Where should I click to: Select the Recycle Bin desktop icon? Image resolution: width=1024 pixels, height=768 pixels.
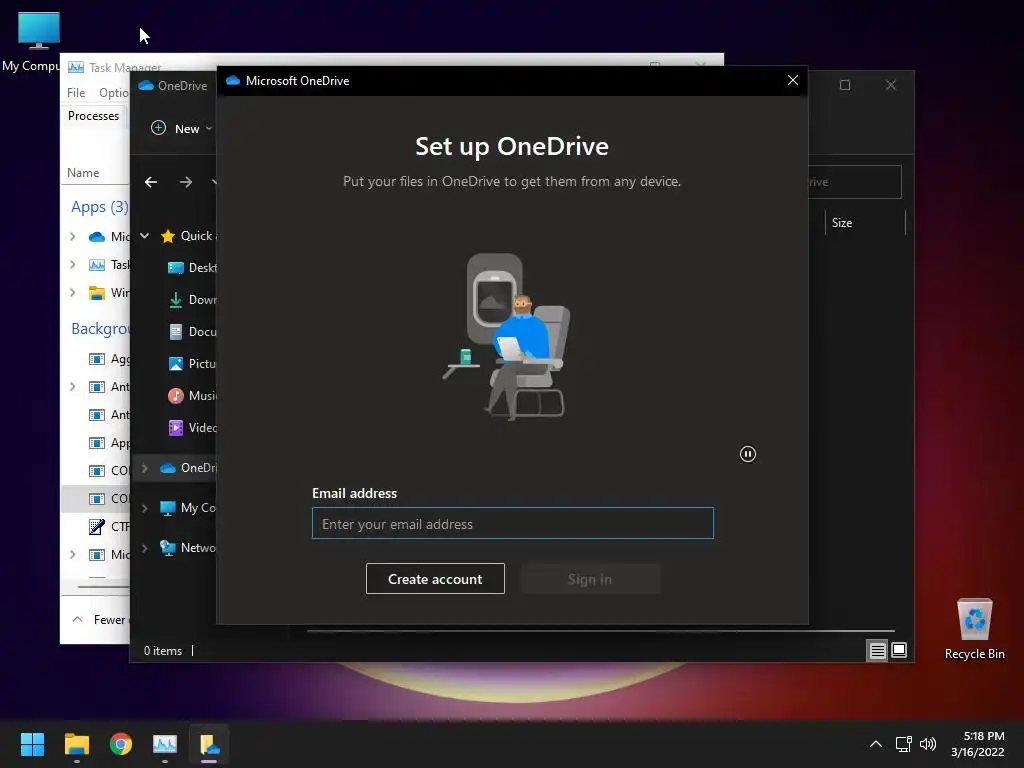click(x=974, y=628)
